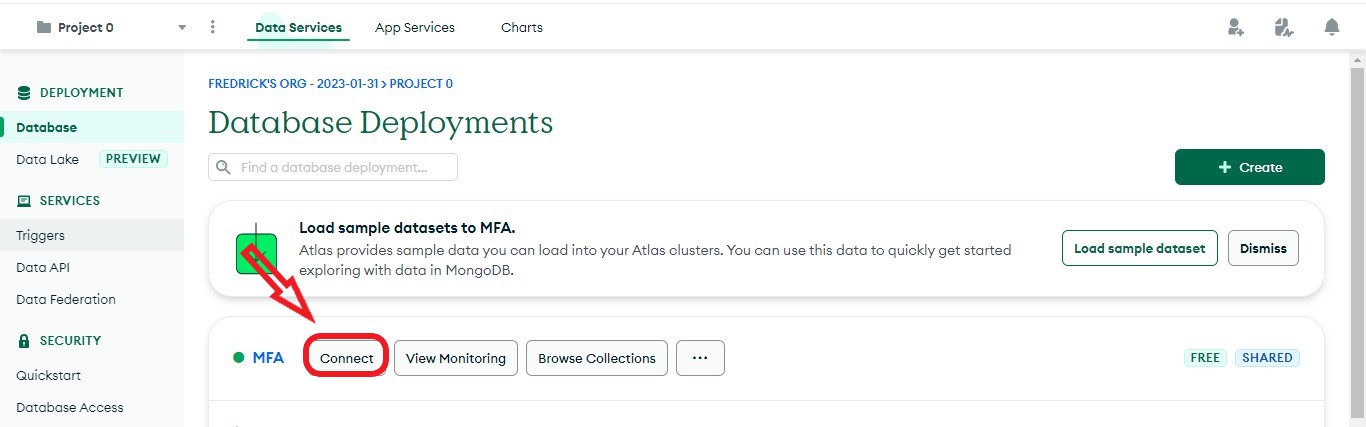
Task: Click the Project 0 folder icon
Action: point(44,28)
